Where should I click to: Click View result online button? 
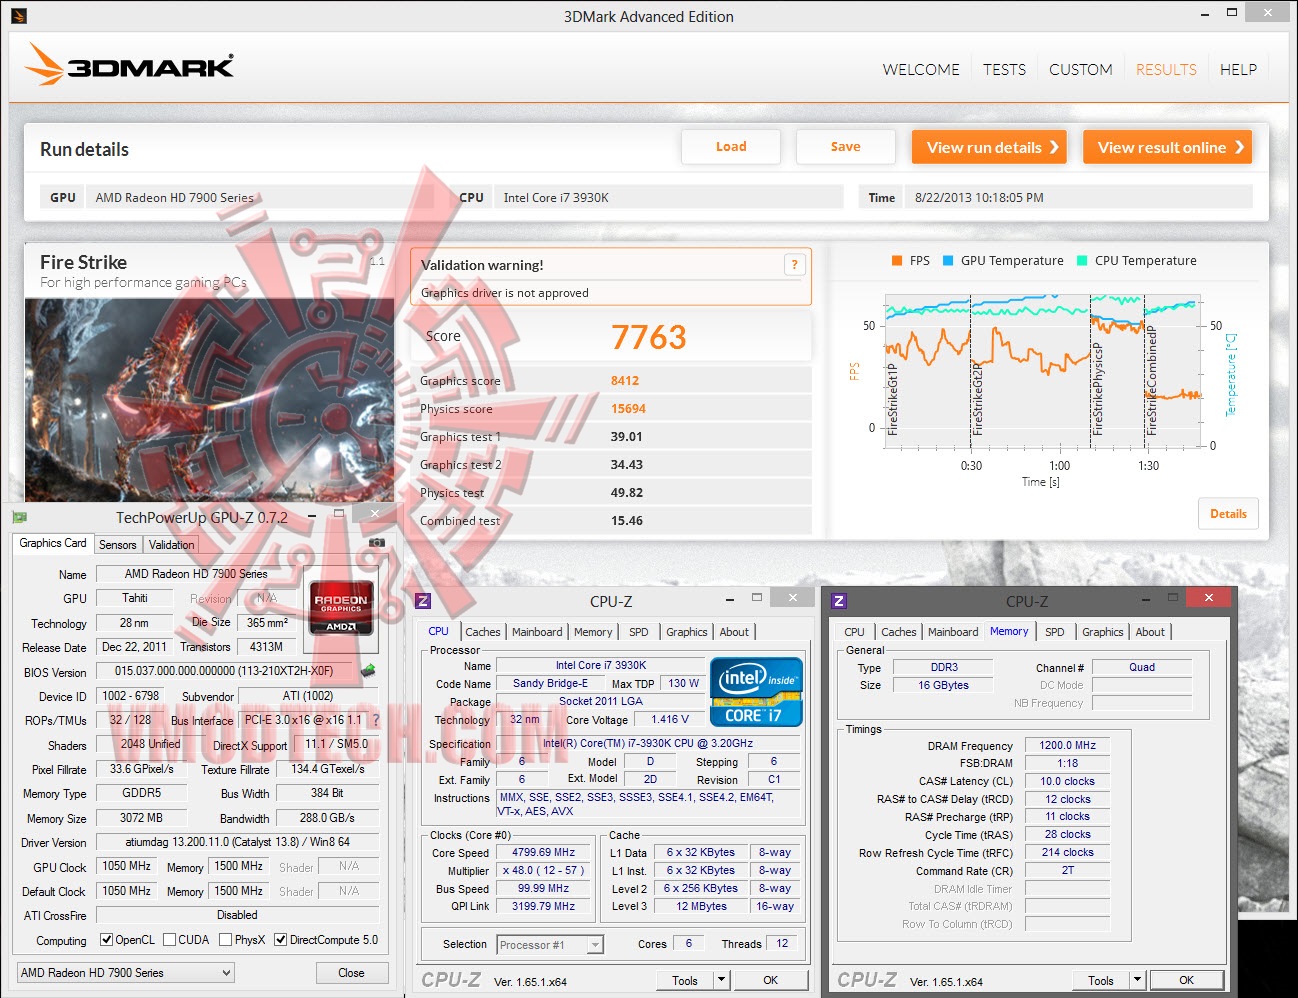tap(1168, 147)
